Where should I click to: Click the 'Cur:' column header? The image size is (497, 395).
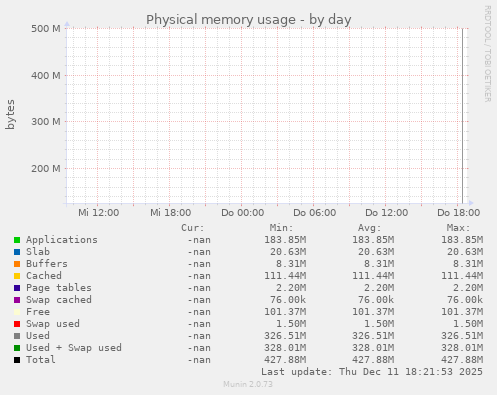[193, 228]
